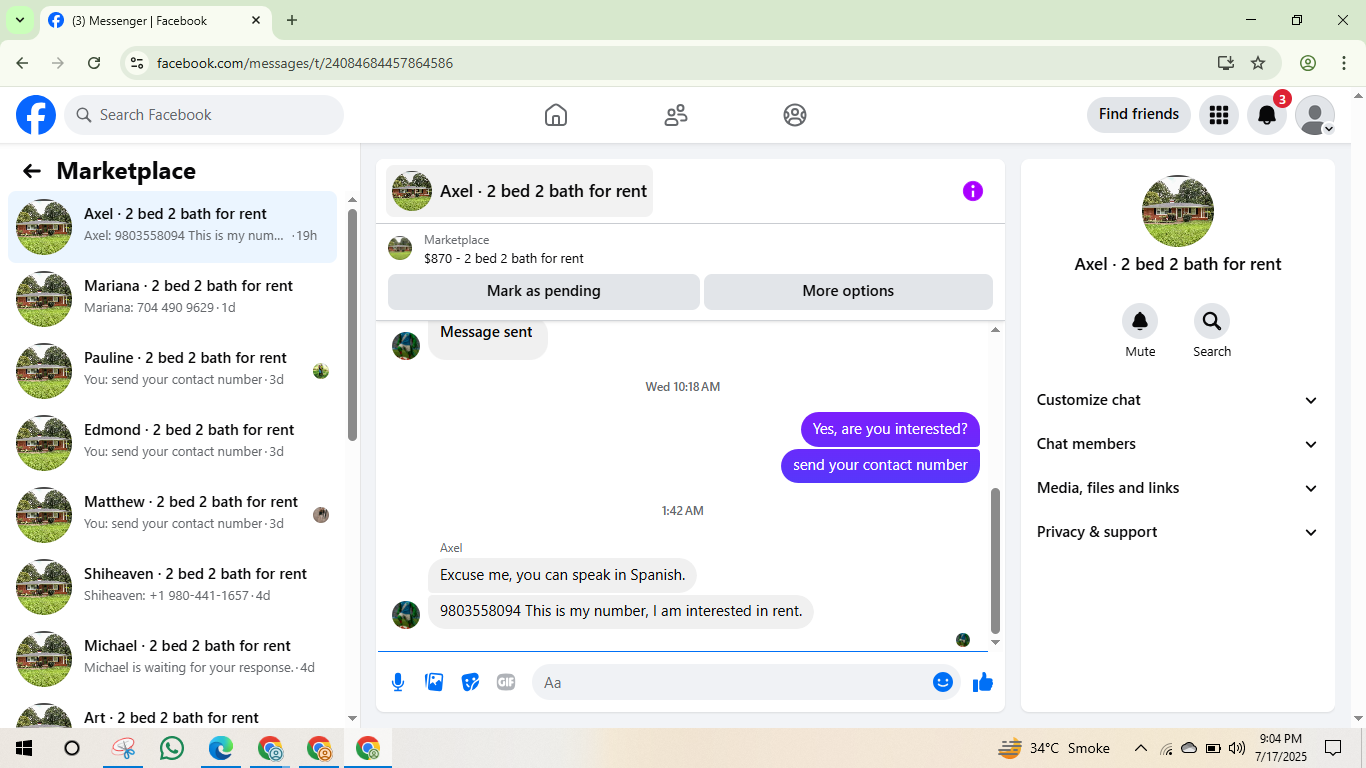The width and height of the screenshot is (1366, 768).
Task: Click the conversation list scrollbar
Action: click(352, 325)
